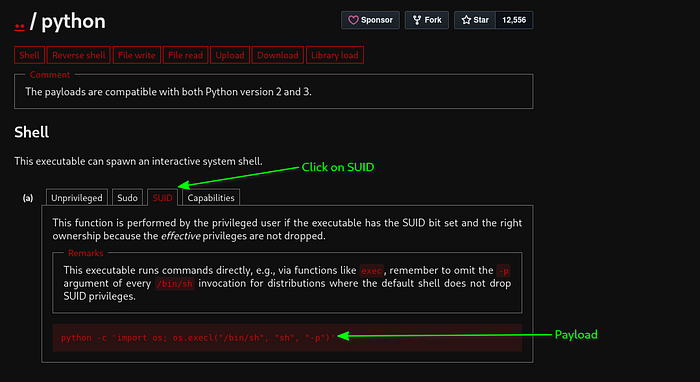Click 'This executable can spawn an interactive system shell.'
This screenshot has width=700, height=382.
point(138,161)
